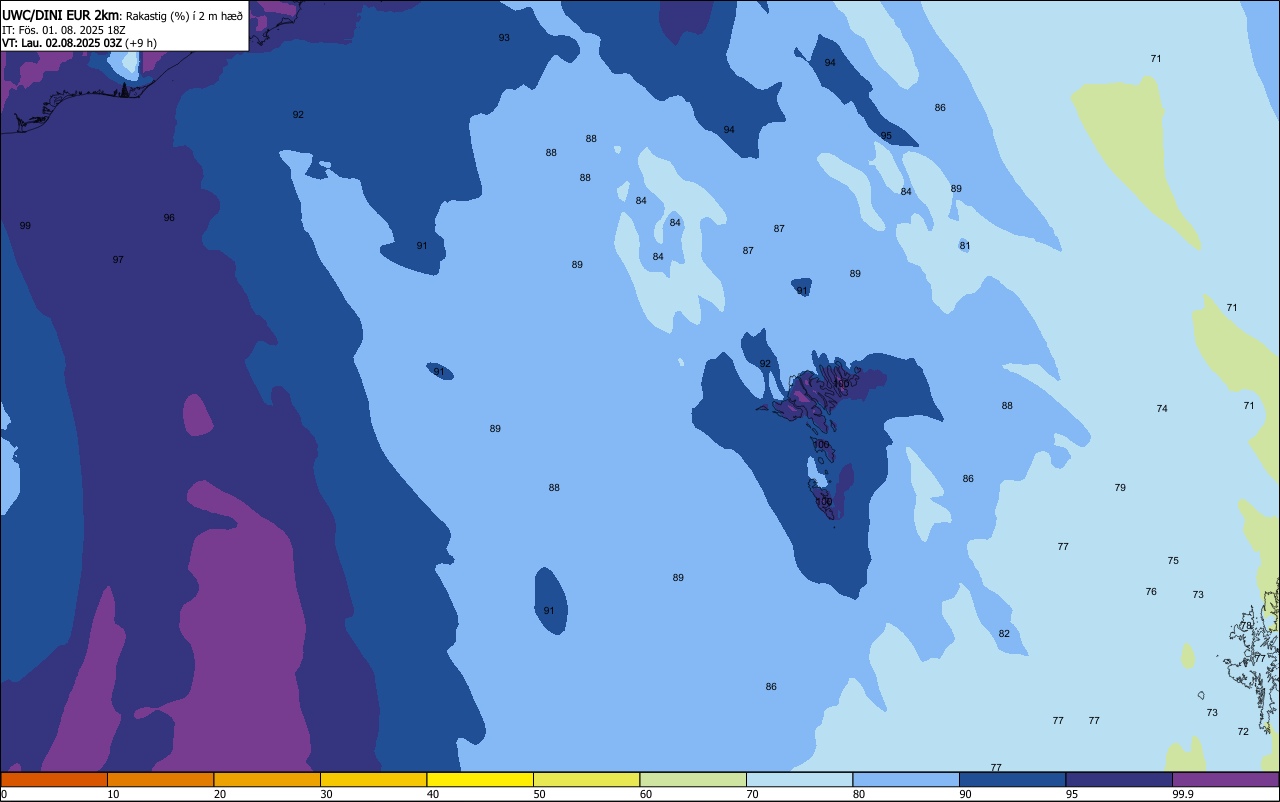Click the legend tick label 50
1280x802 pixels.
click(x=539, y=794)
